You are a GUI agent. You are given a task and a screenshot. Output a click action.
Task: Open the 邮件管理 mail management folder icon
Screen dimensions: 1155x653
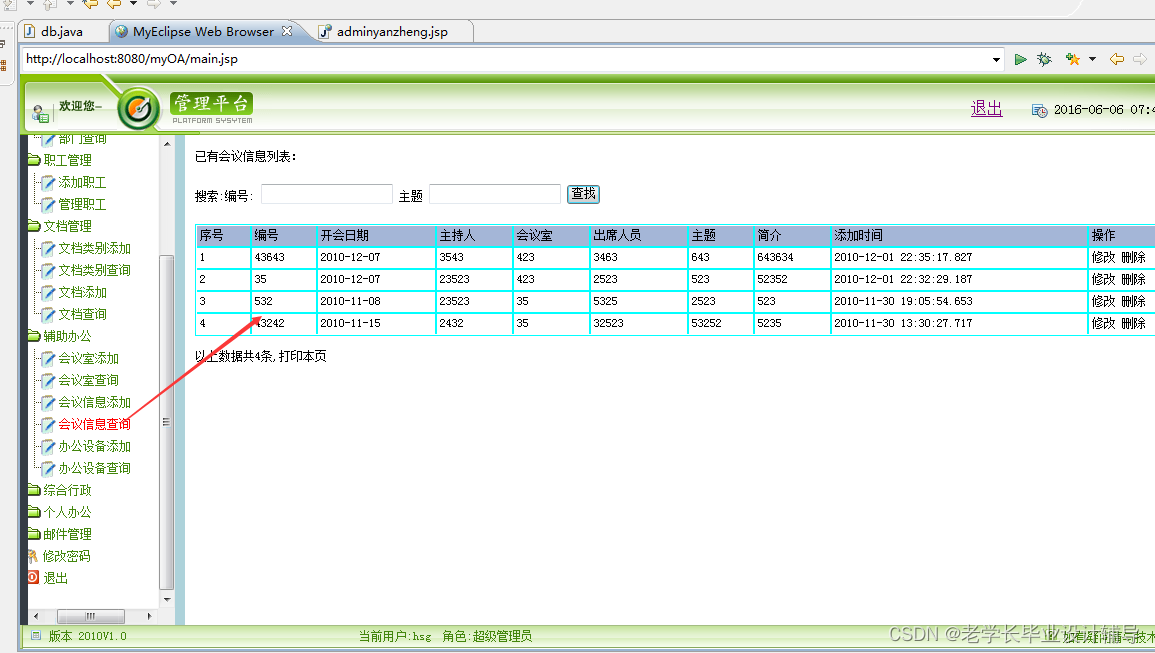(32, 533)
